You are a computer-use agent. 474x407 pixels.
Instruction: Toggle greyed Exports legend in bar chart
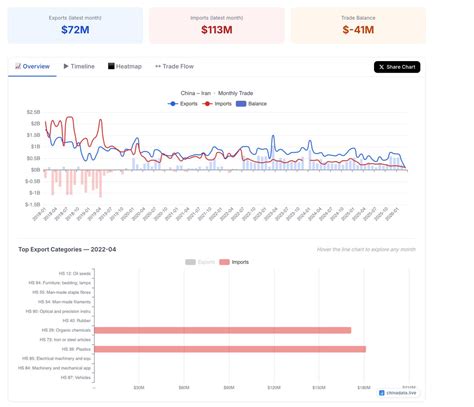click(x=200, y=262)
